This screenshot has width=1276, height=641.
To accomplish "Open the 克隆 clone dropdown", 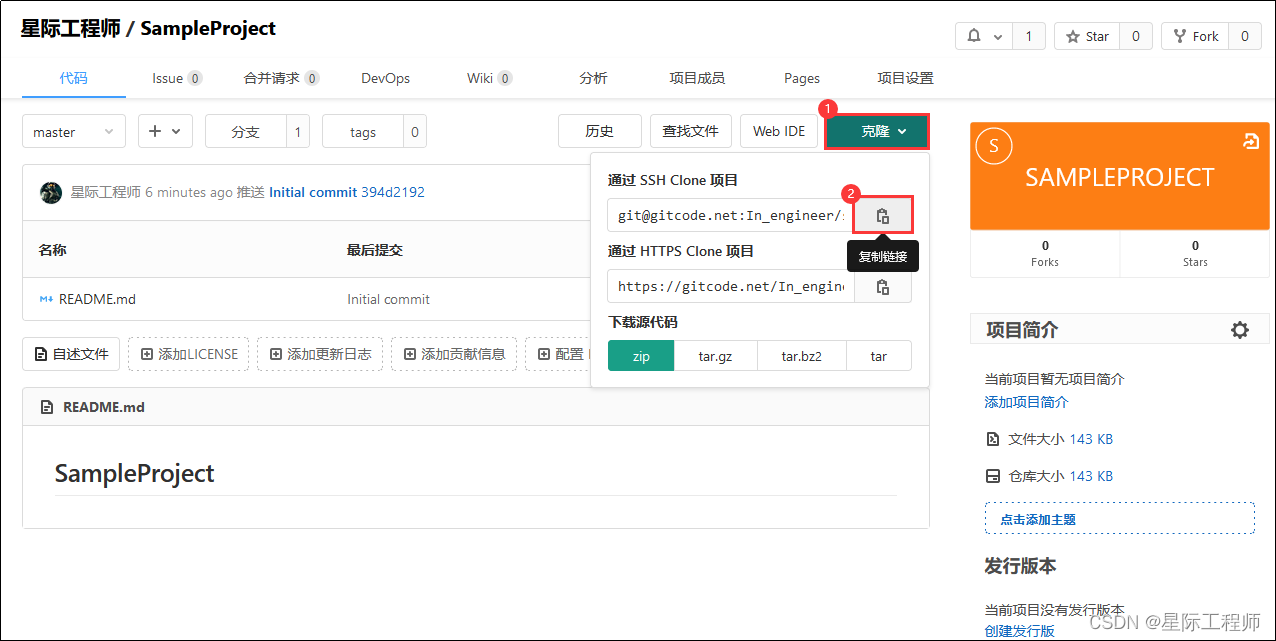I will (877, 131).
